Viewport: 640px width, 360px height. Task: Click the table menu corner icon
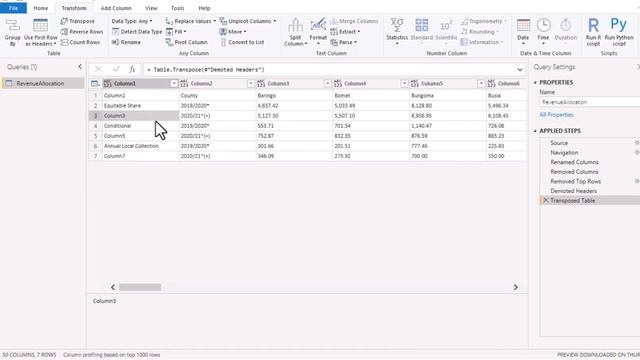coord(95,84)
